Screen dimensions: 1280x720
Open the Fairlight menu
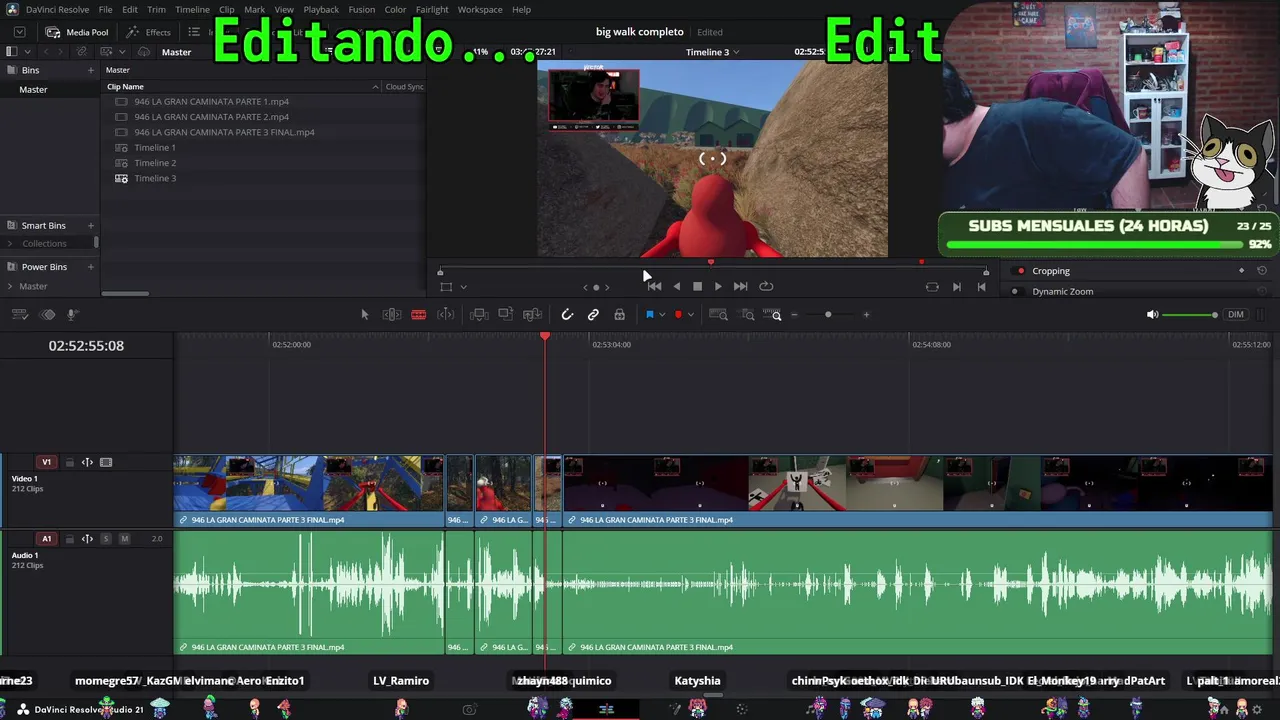(432, 9)
